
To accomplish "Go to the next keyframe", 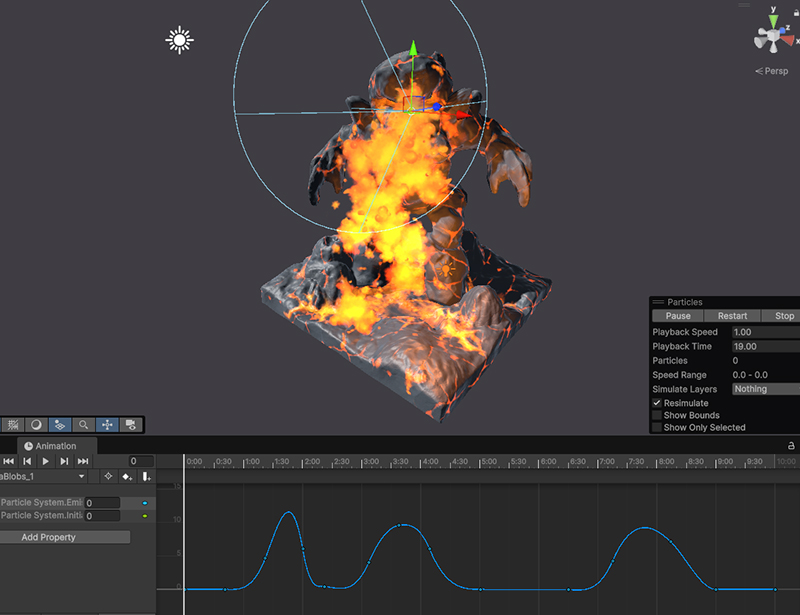I will (x=64, y=461).
